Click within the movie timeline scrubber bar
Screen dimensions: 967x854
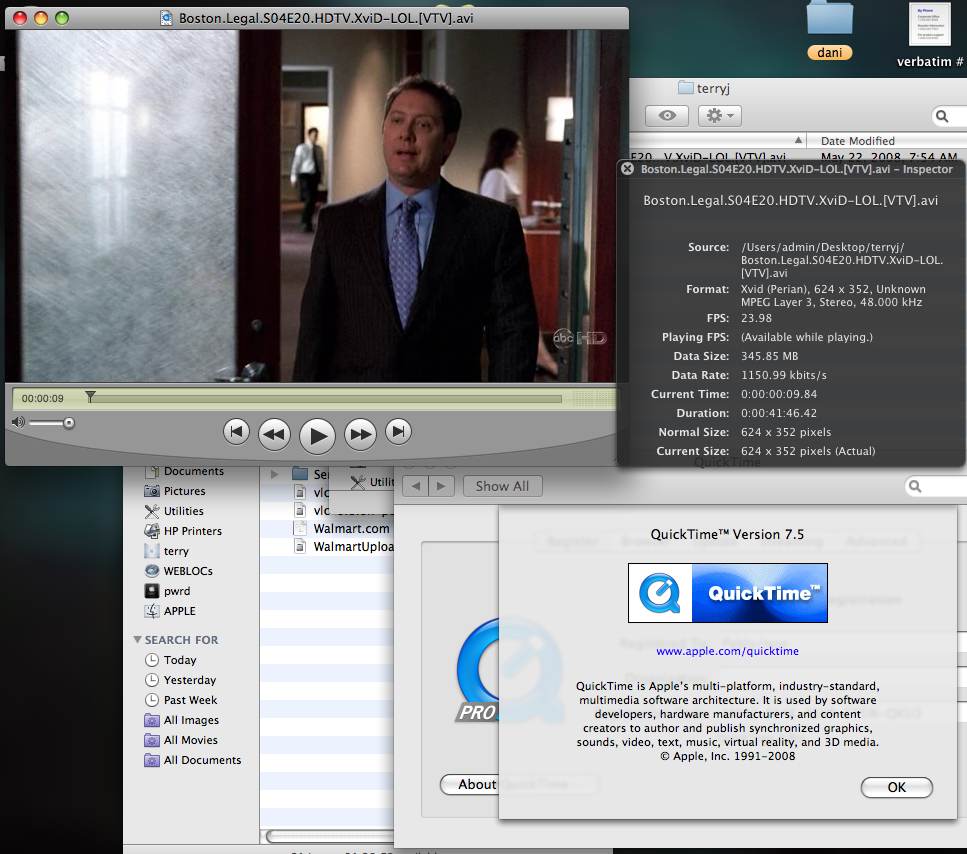[327, 399]
